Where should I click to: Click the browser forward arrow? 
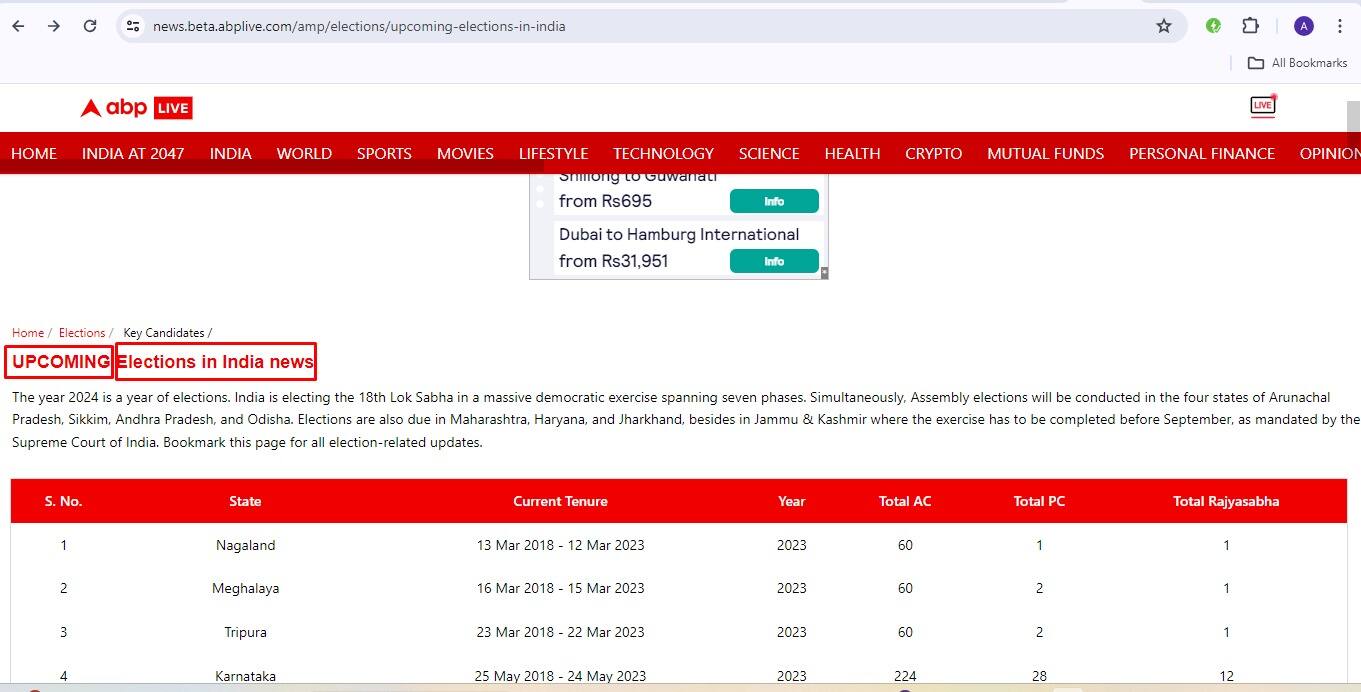[54, 26]
